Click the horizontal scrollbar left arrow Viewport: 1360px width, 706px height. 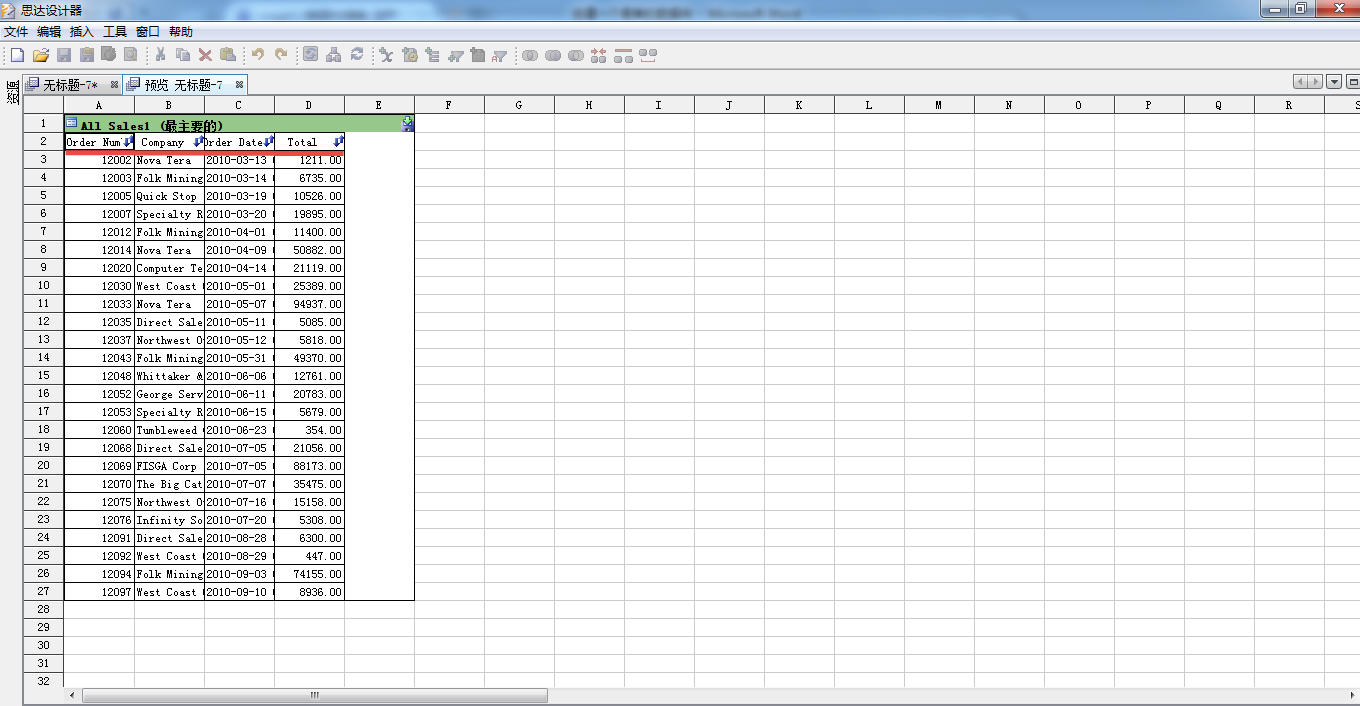coord(72,694)
